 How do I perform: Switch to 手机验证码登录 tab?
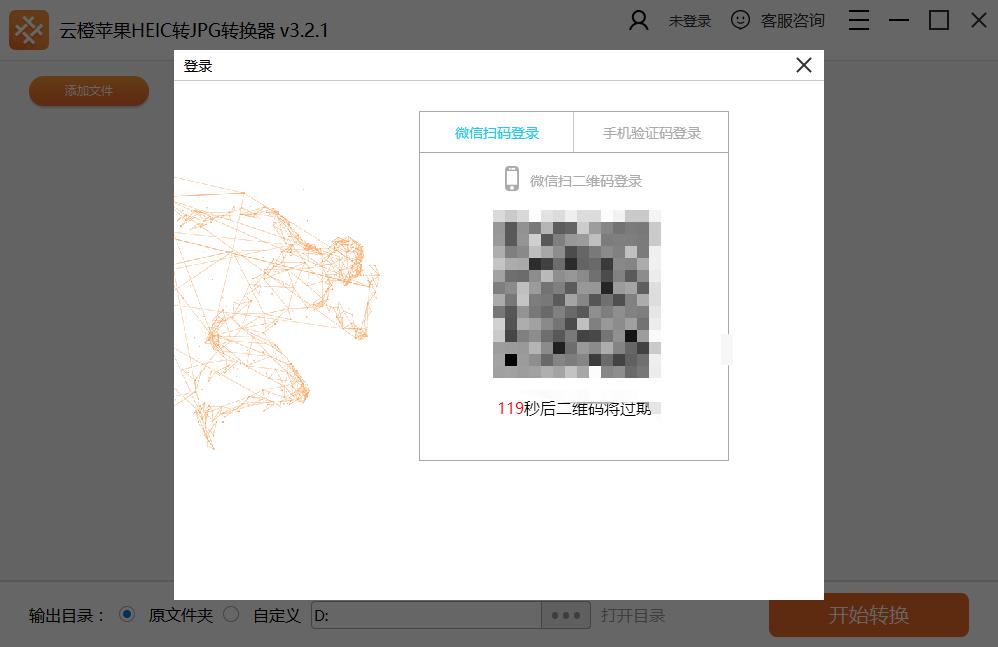652,133
